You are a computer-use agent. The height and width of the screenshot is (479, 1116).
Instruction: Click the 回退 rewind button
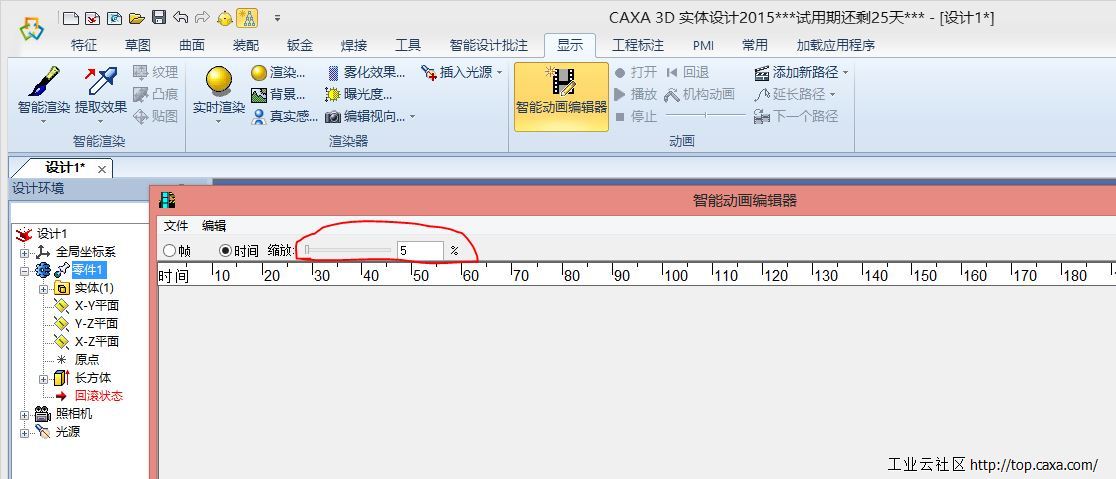(x=688, y=73)
